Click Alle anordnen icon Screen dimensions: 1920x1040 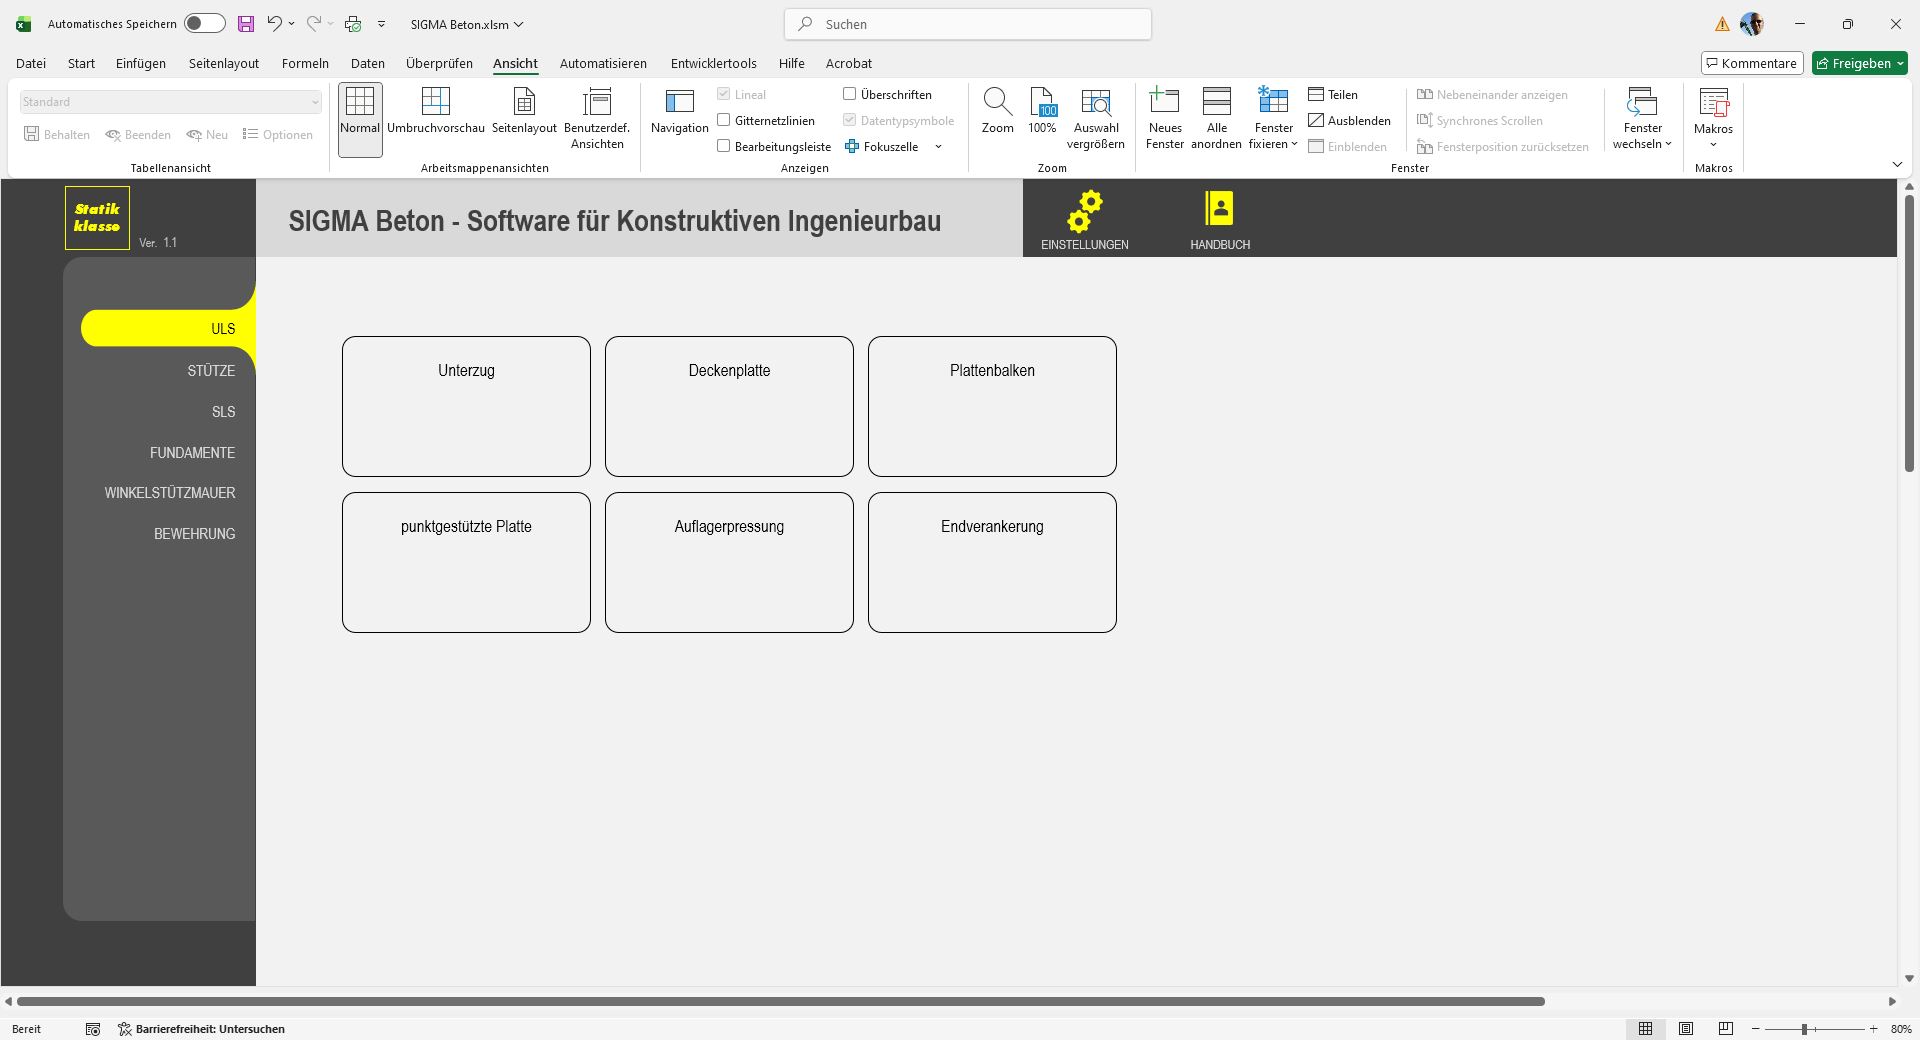click(1216, 102)
